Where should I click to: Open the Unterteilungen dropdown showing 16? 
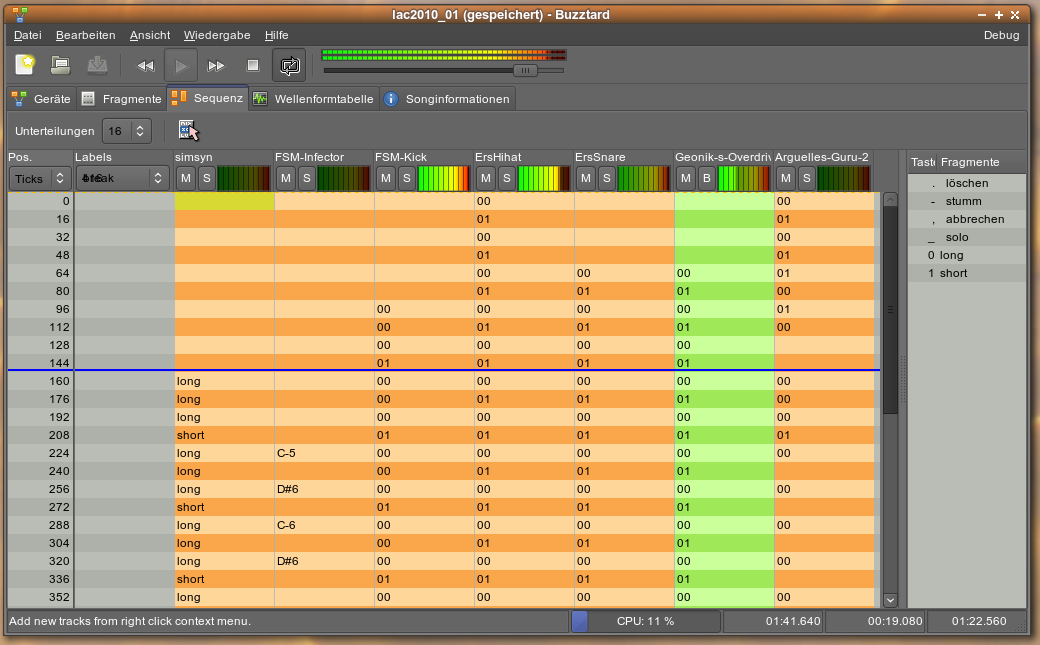[126, 131]
